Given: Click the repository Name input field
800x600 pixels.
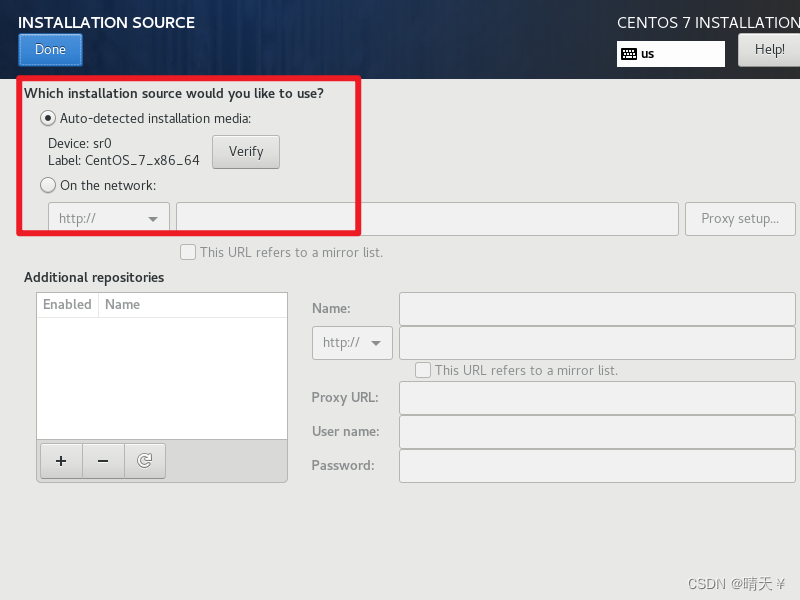Looking at the screenshot, I should 597,309.
